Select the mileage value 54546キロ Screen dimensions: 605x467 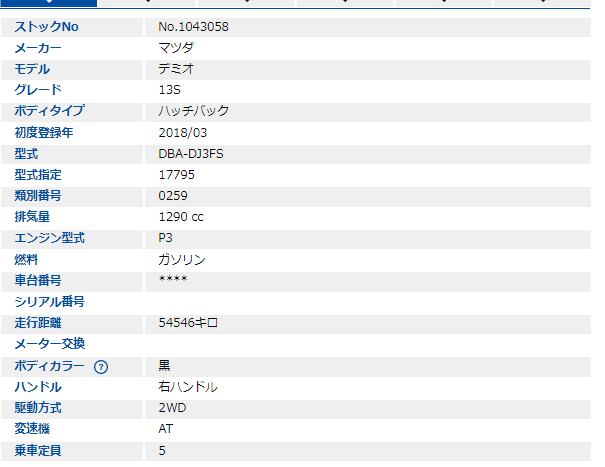pyautogui.click(x=188, y=323)
